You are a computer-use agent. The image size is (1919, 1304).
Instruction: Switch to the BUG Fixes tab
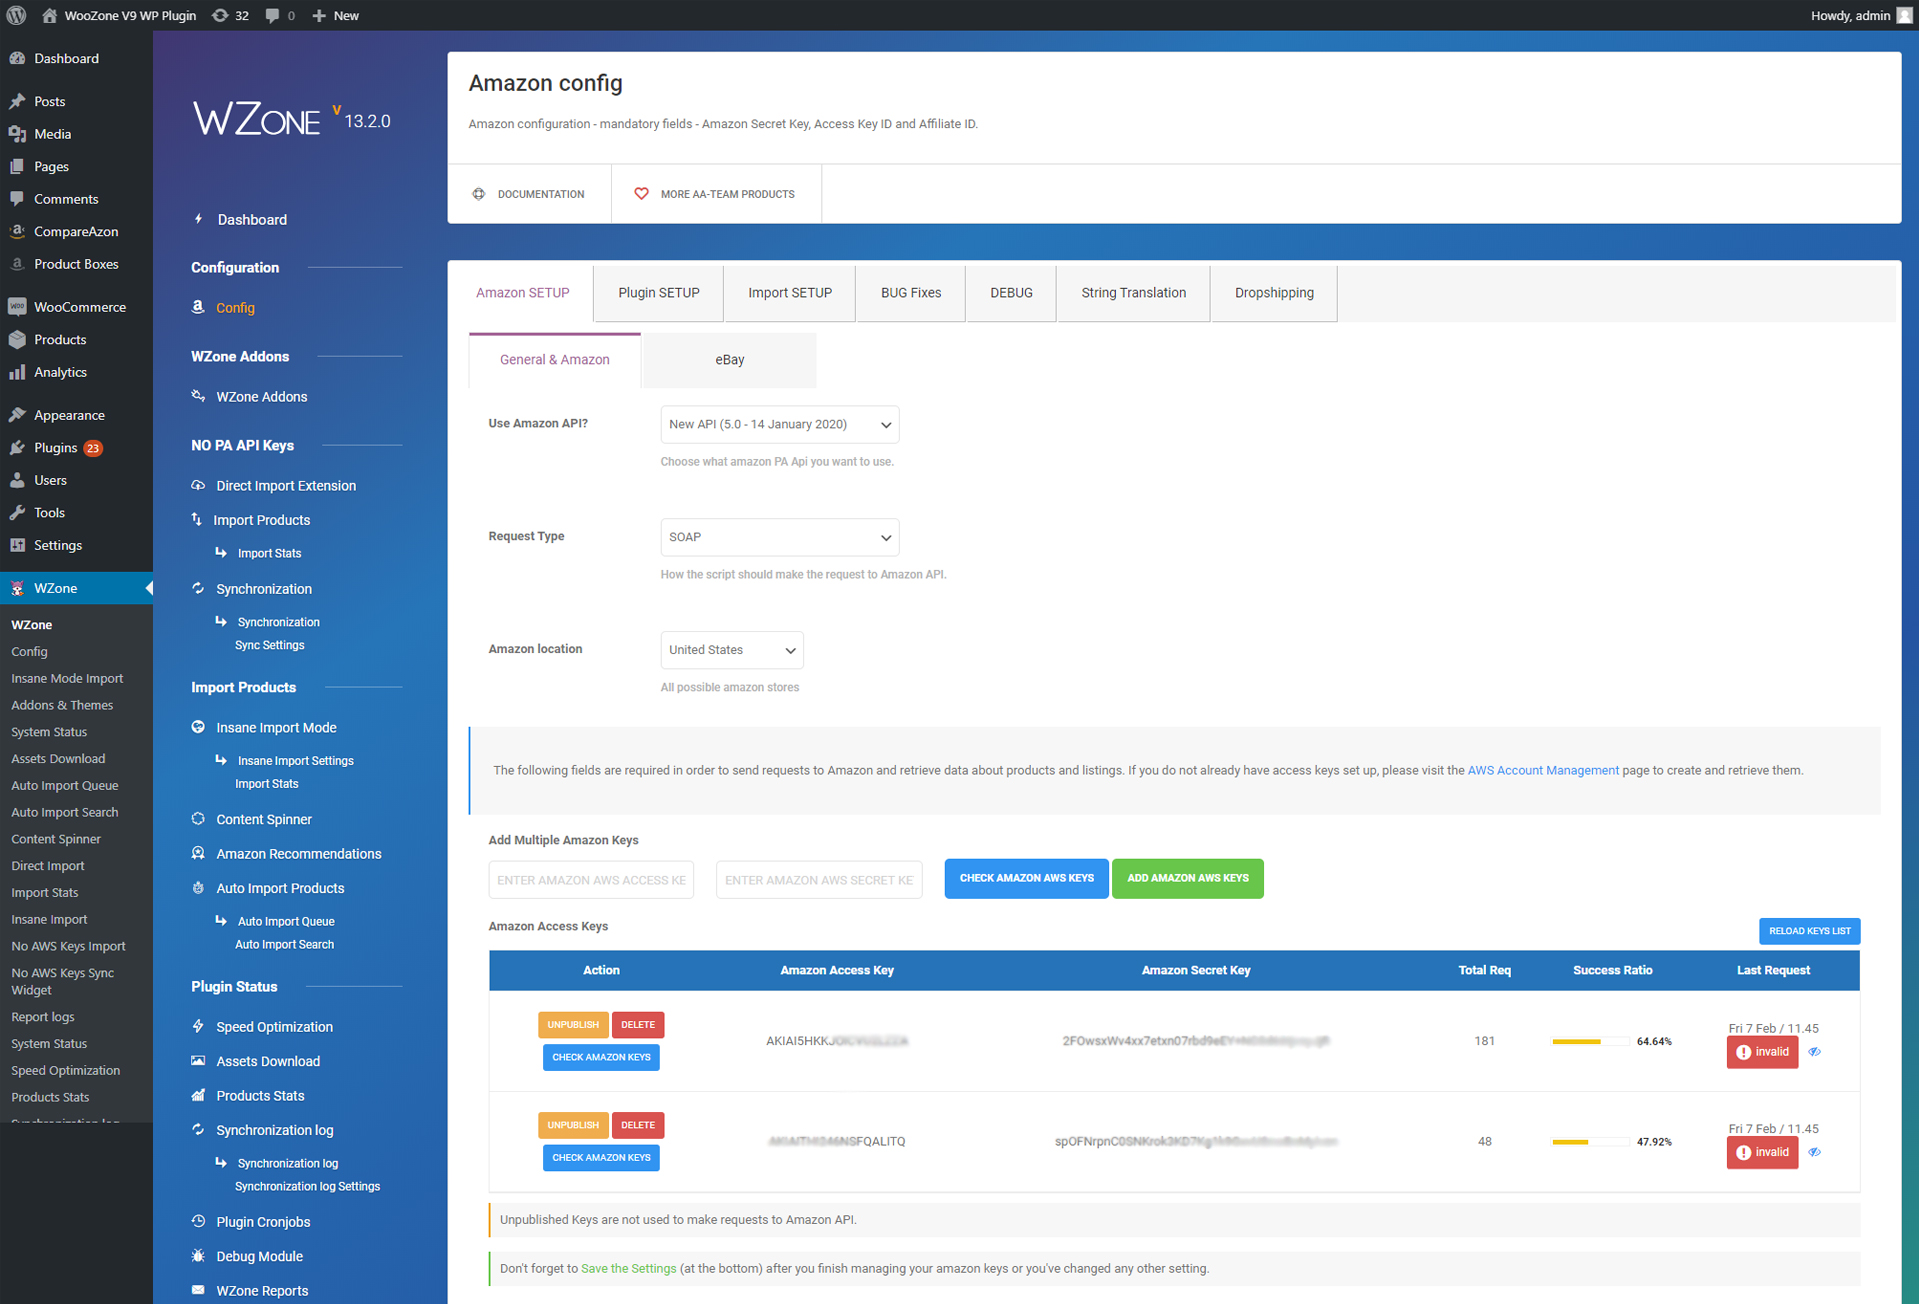point(911,293)
